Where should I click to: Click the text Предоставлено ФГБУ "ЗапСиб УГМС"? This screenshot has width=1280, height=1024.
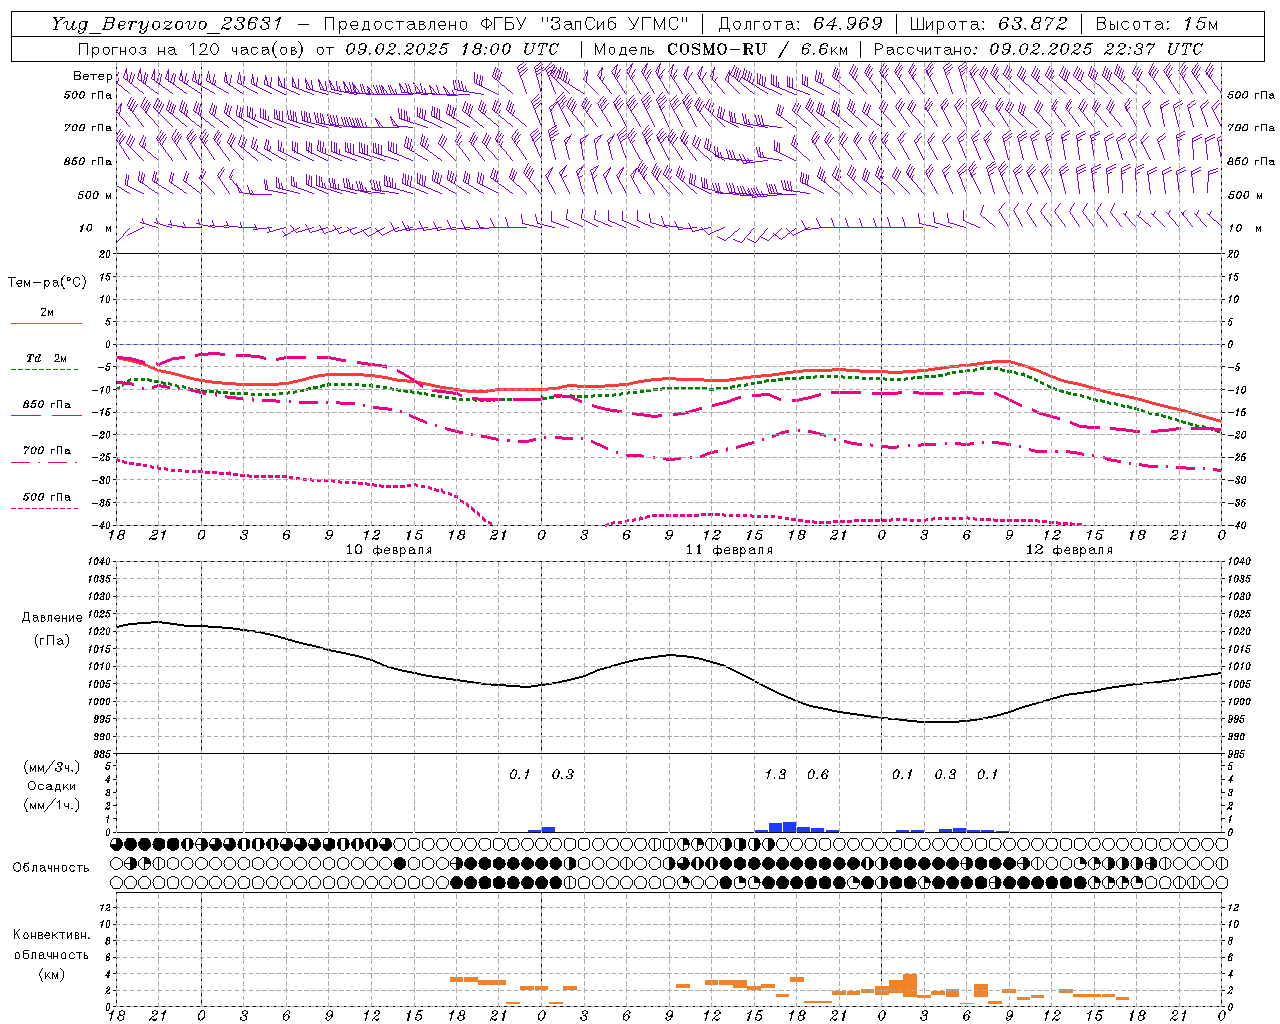pyautogui.click(x=507, y=24)
